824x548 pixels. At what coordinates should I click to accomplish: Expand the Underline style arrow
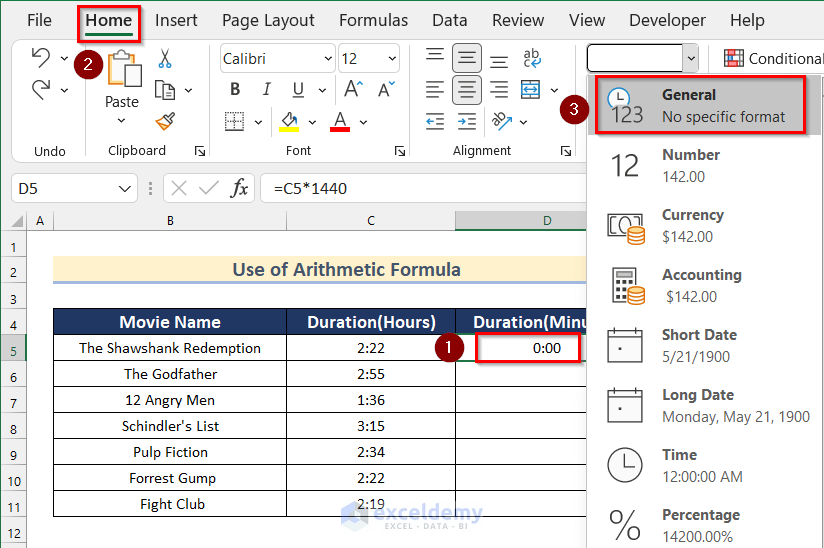322,90
